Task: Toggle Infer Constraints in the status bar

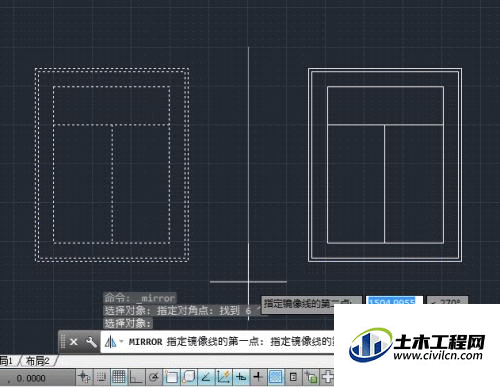Action: (x=84, y=377)
